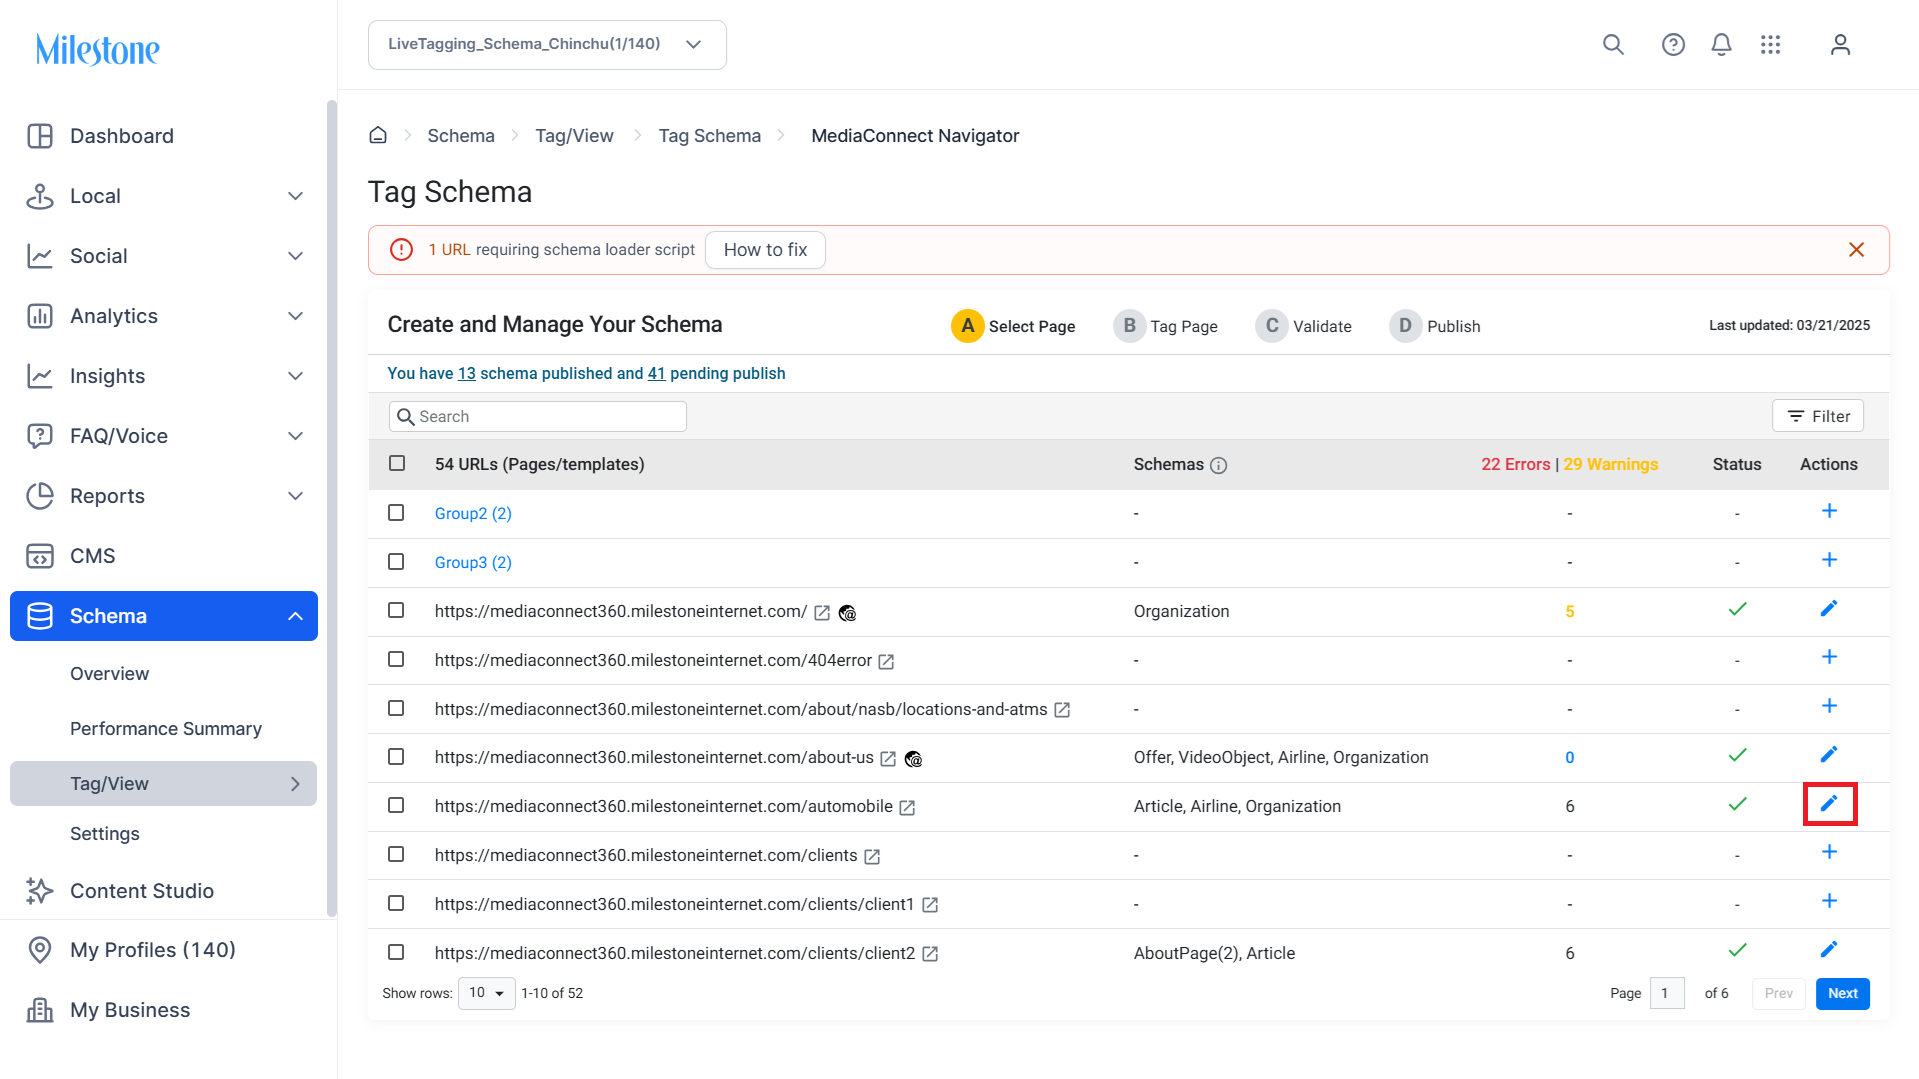Add schema to Group3 (2) row
The height and width of the screenshot is (1079, 1919).
tap(1829, 560)
